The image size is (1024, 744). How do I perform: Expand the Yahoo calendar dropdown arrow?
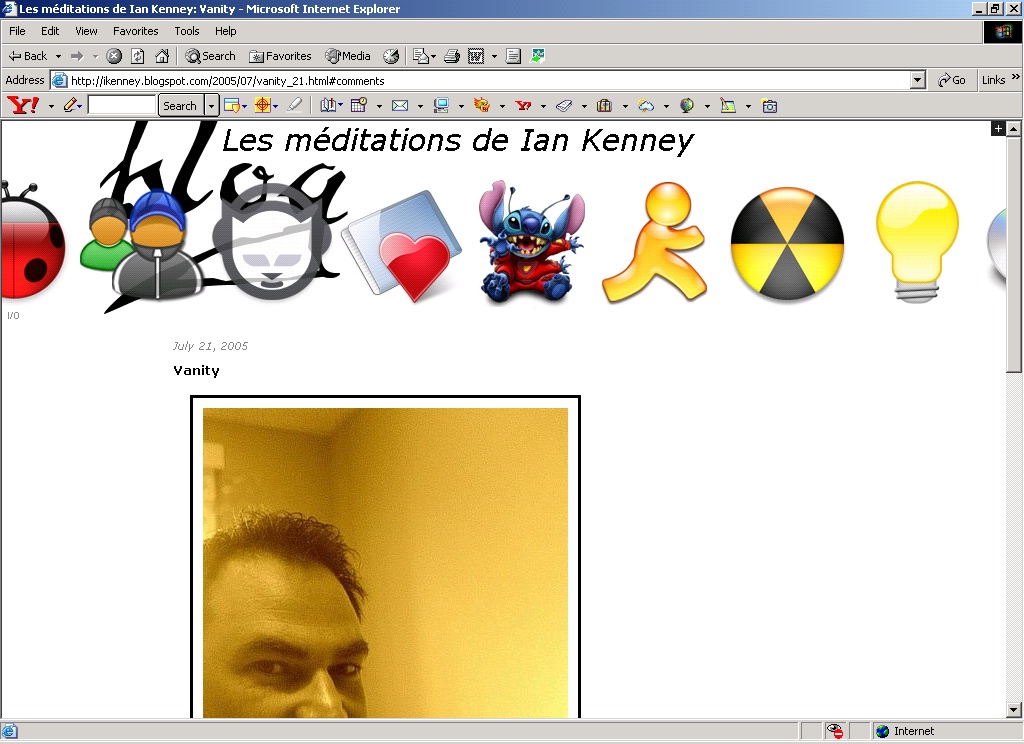coord(379,106)
